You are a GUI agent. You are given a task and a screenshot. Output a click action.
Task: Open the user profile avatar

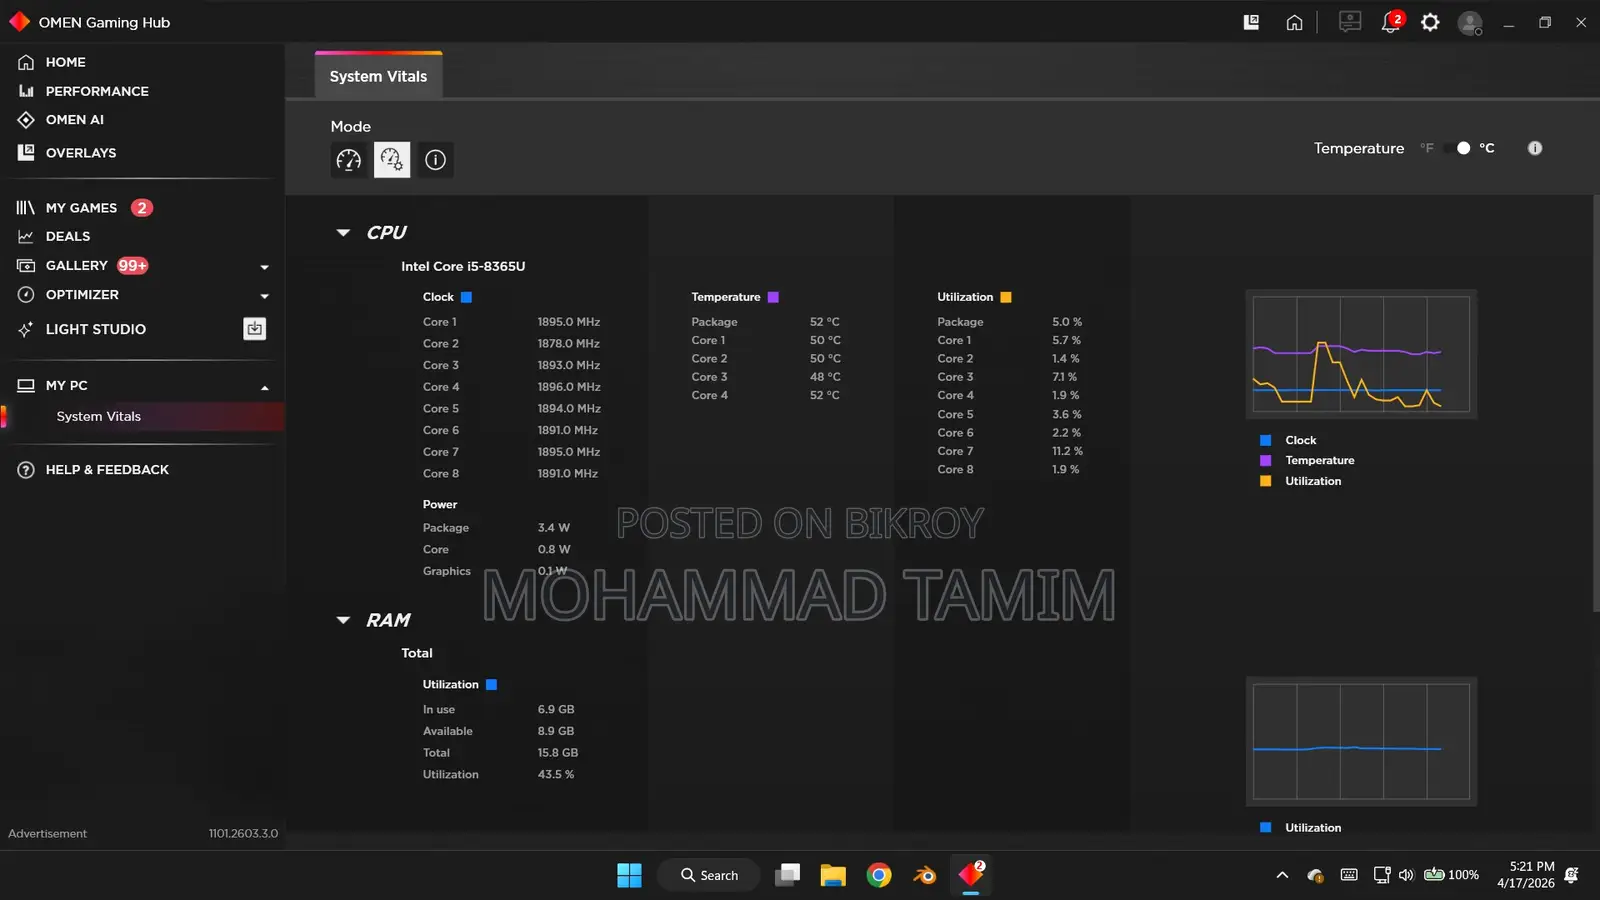[1470, 23]
